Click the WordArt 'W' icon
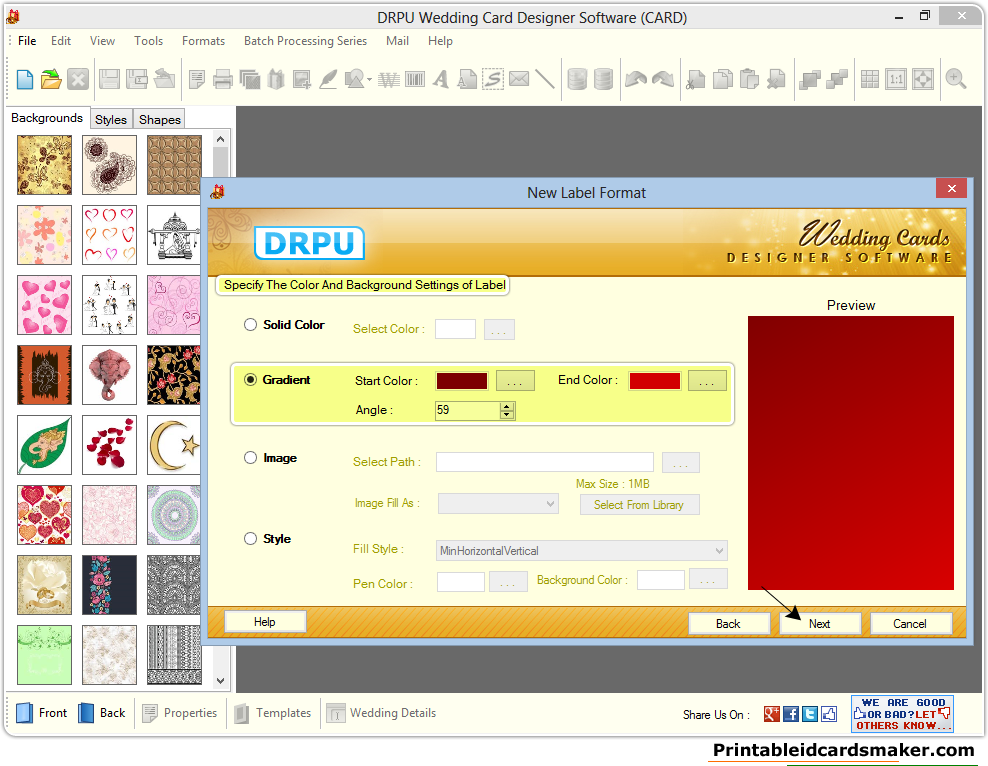 click(389, 79)
